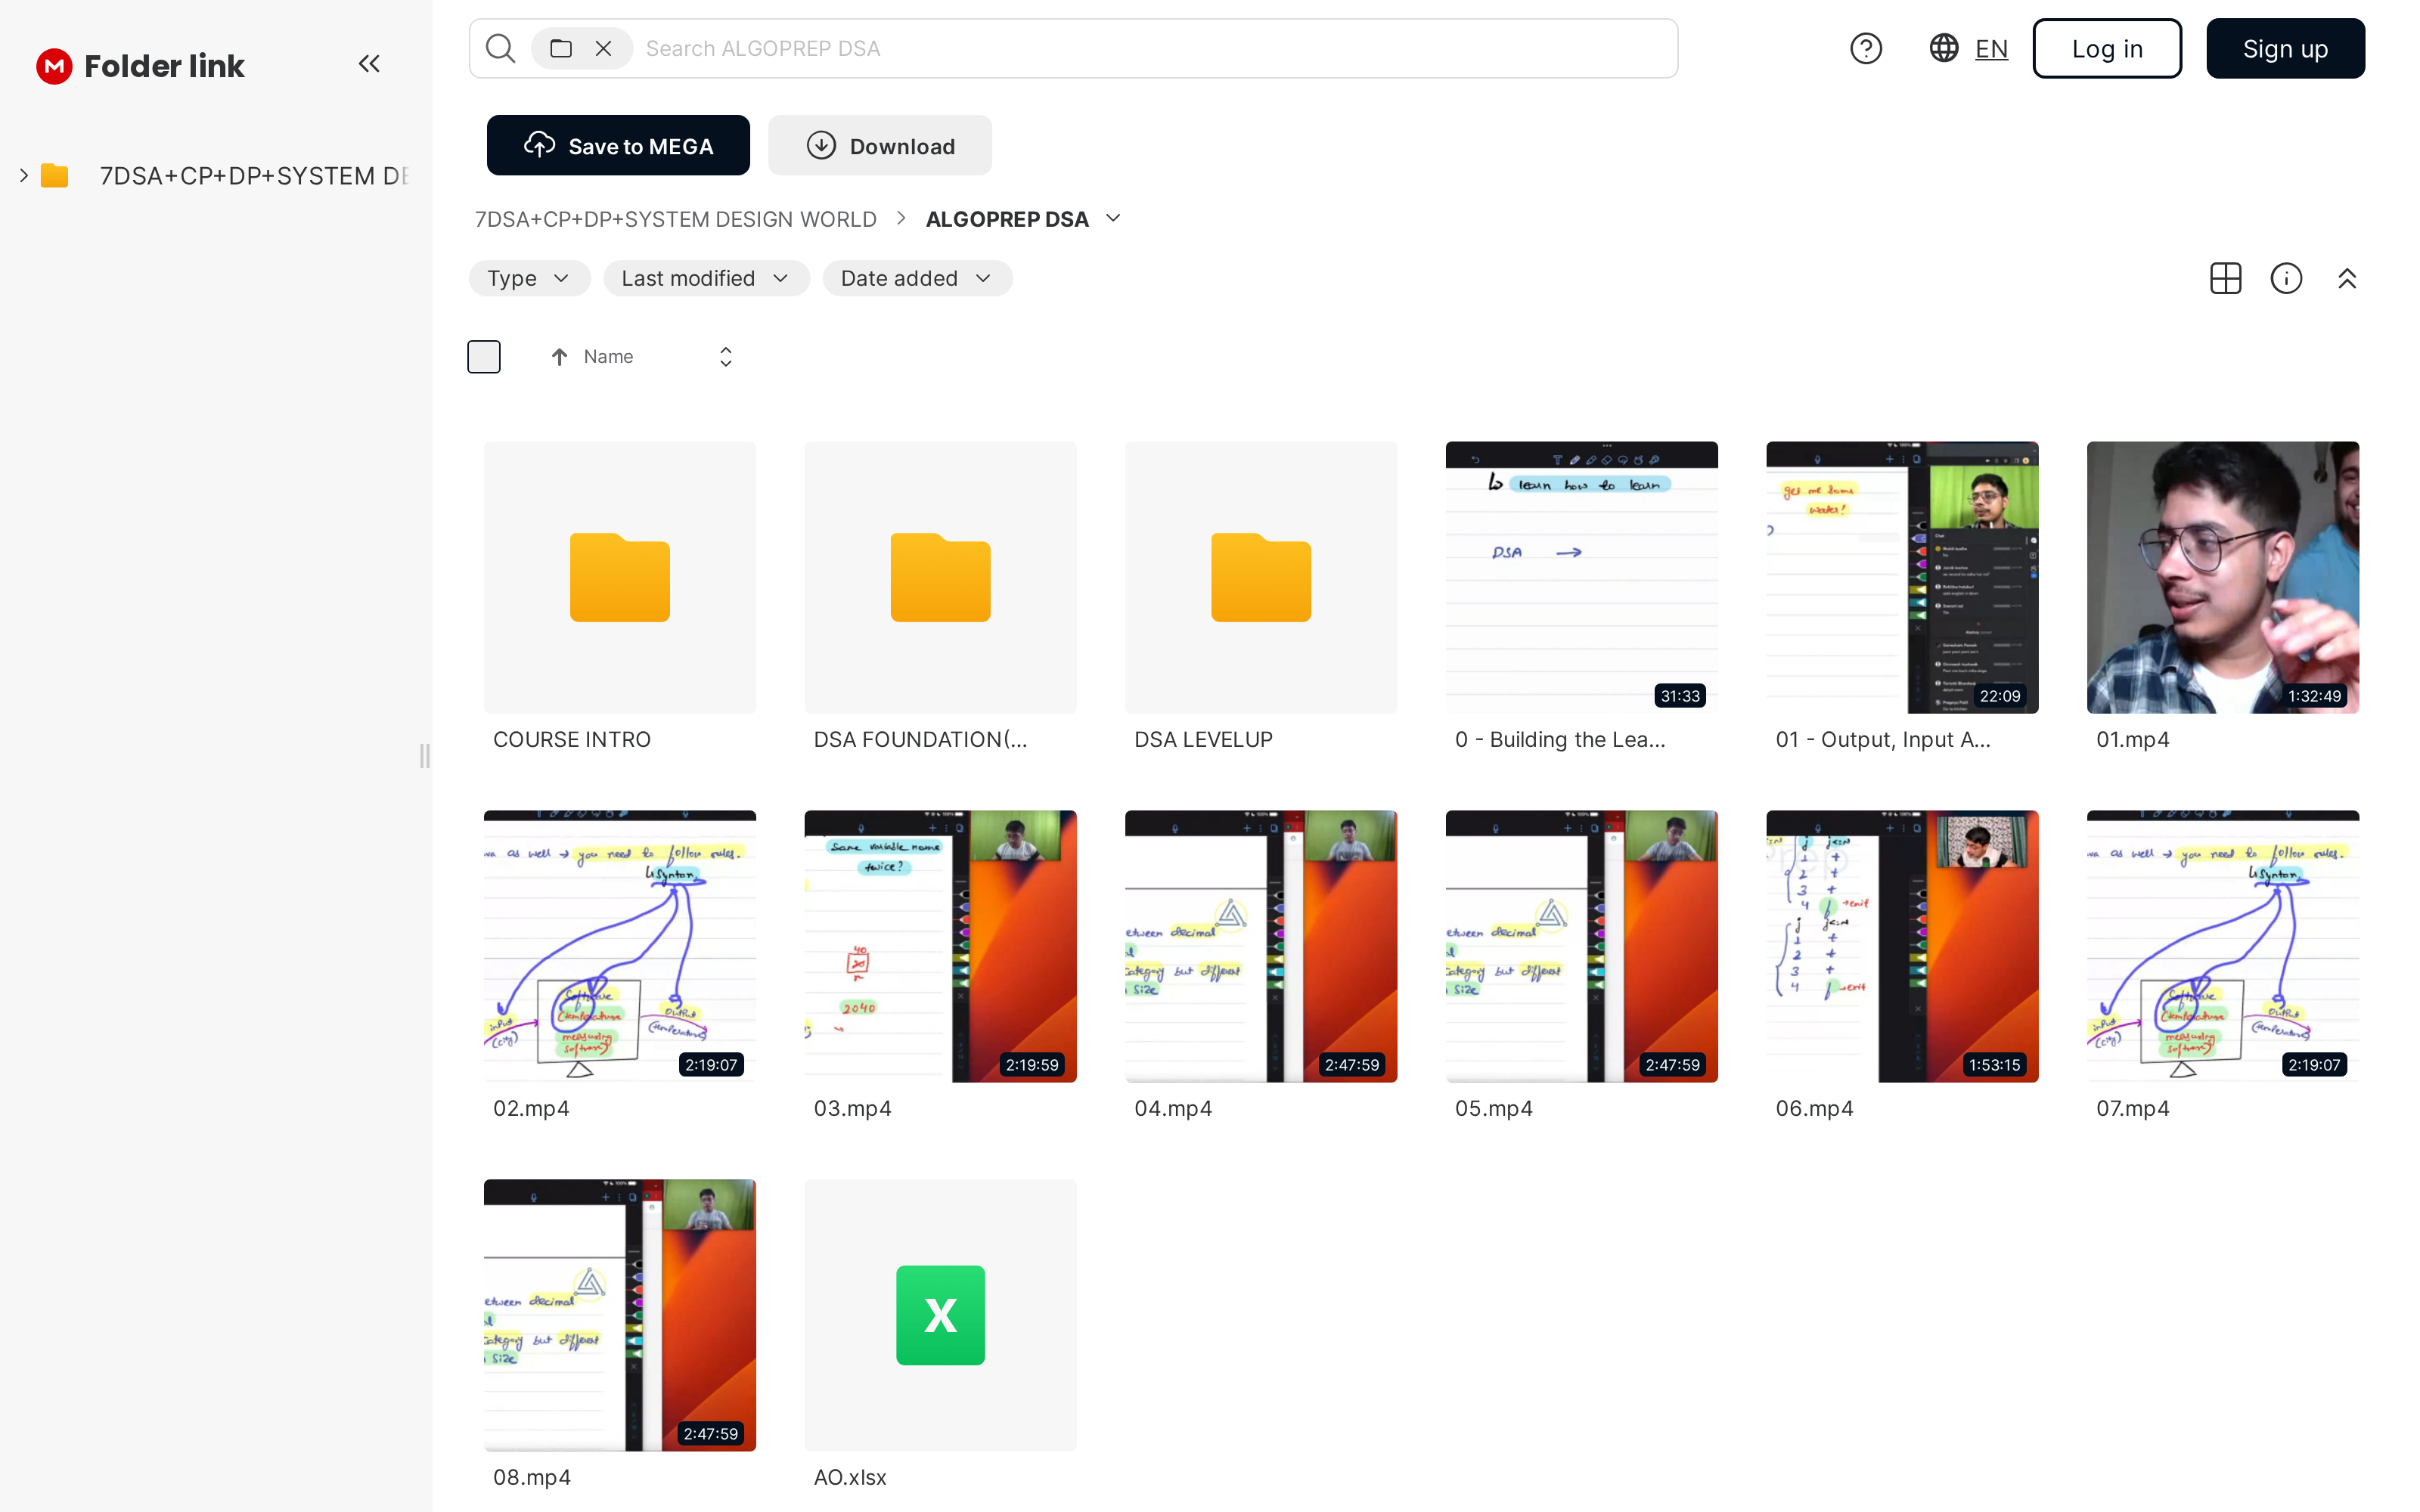The height and width of the screenshot is (1512, 2420).
Task: Open the sort column chooser arrows
Action: click(x=726, y=357)
